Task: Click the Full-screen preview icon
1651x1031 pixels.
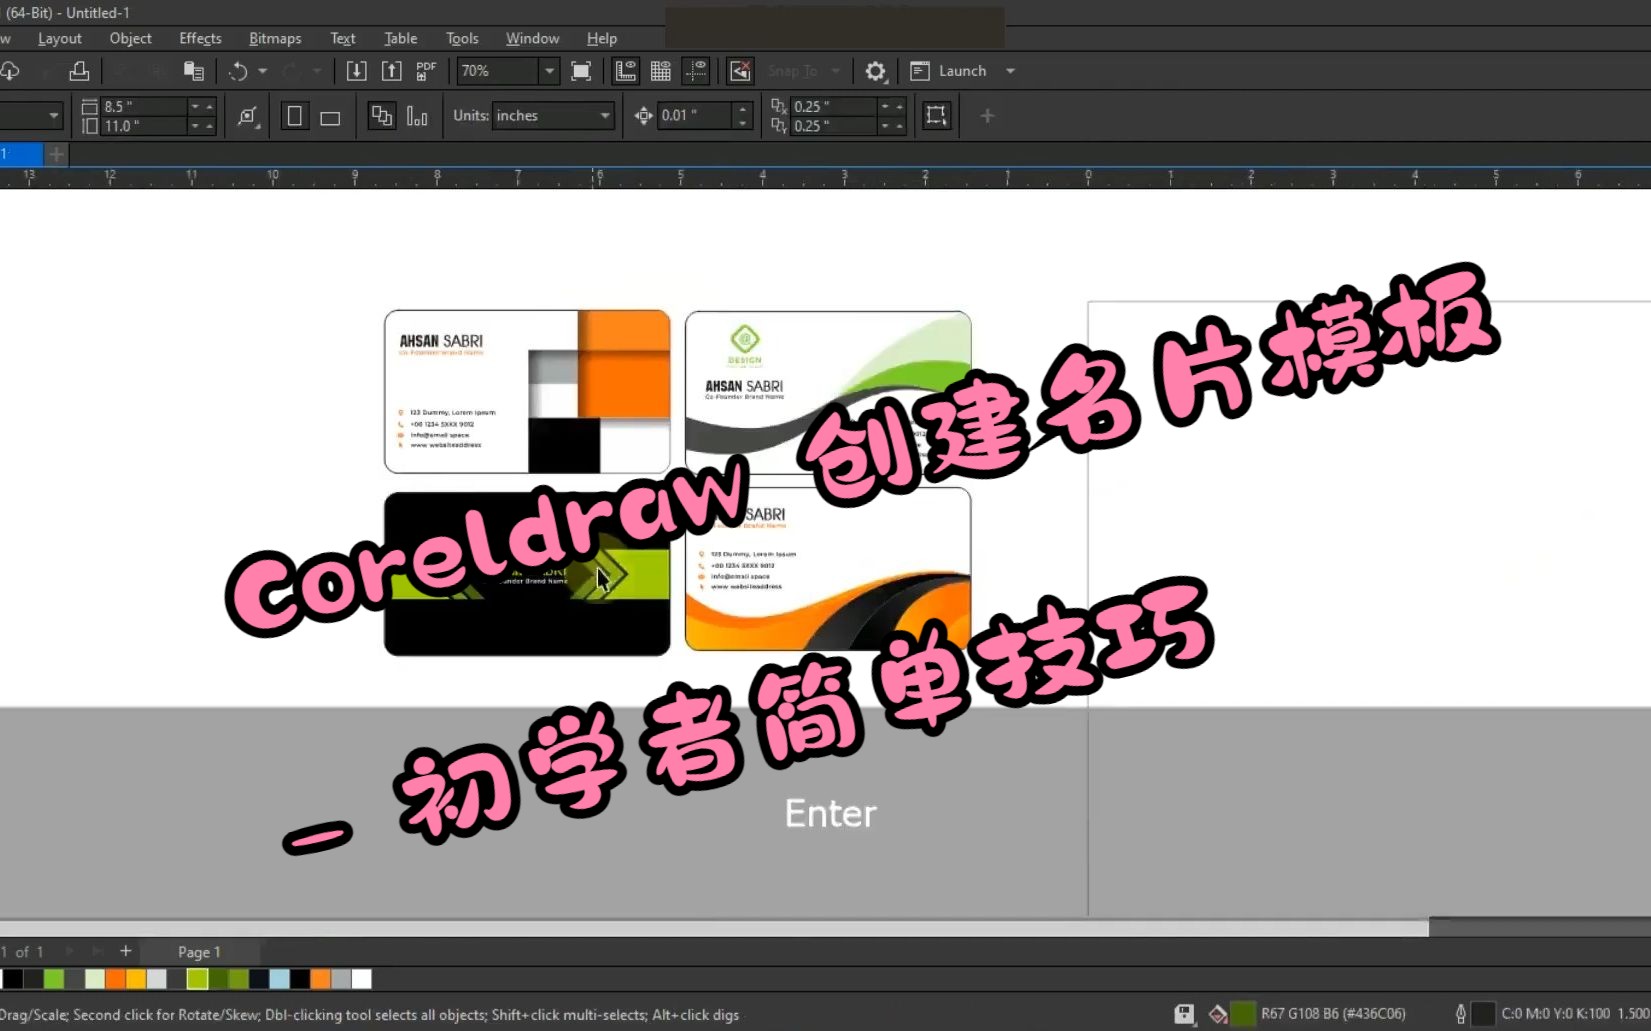Action: coord(581,71)
